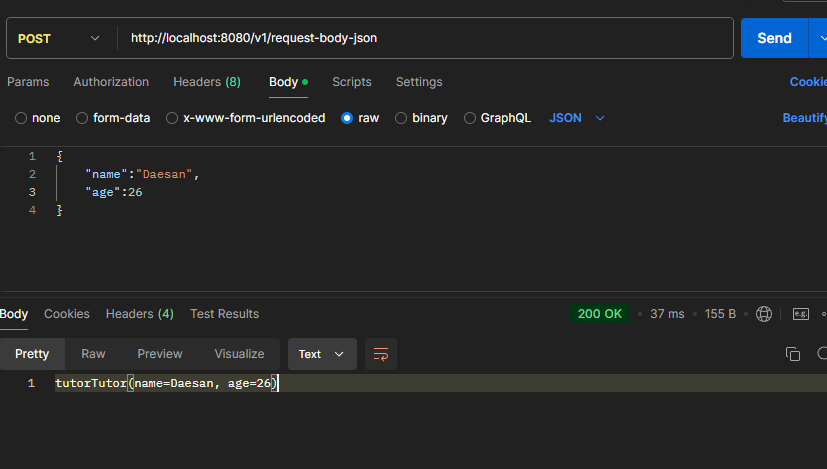This screenshot has height=469, width=827.
Task: Open the Test Results tab
Action: (x=224, y=314)
